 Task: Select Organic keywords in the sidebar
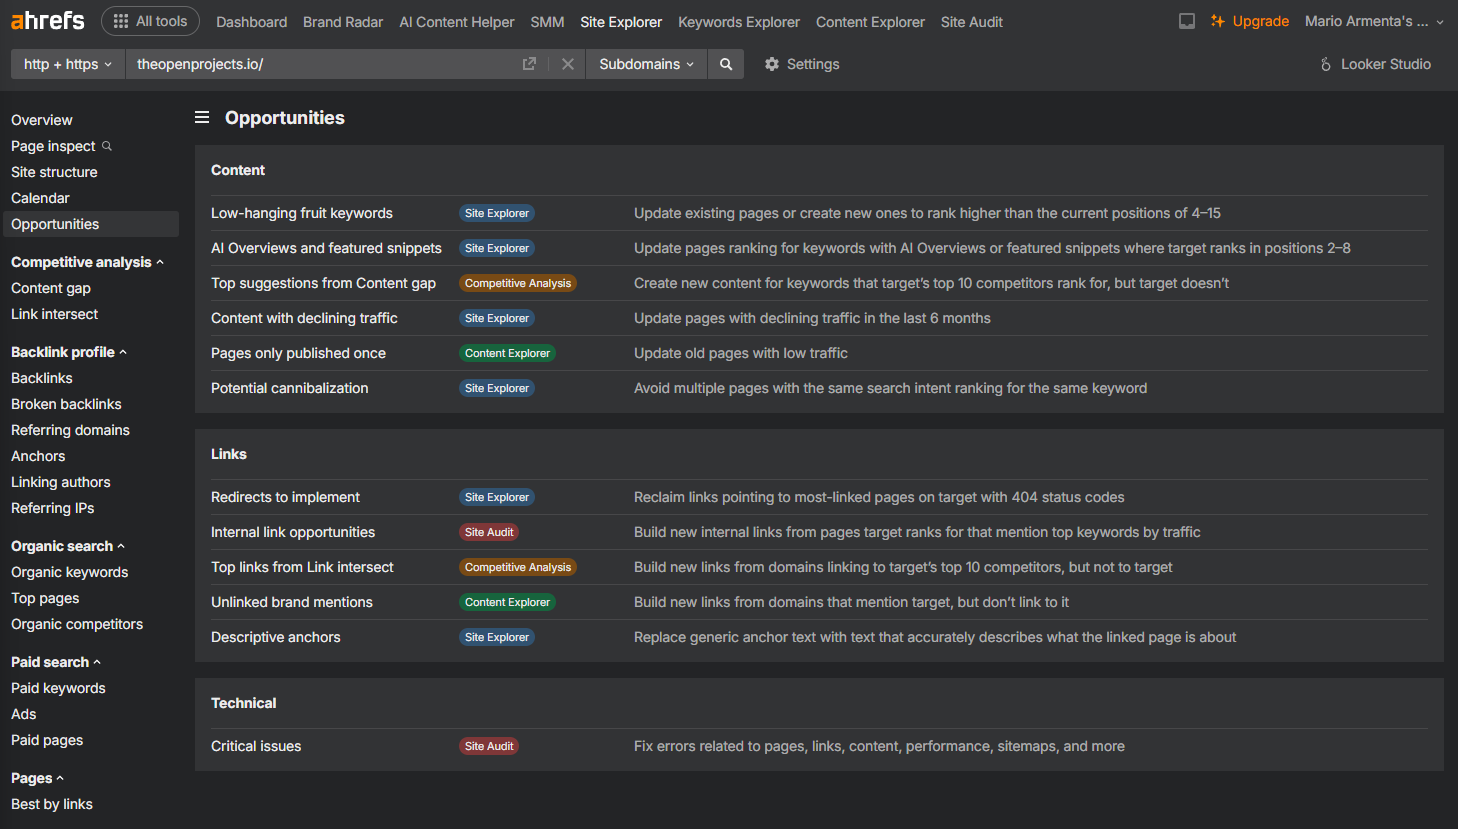(x=70, y=572)
